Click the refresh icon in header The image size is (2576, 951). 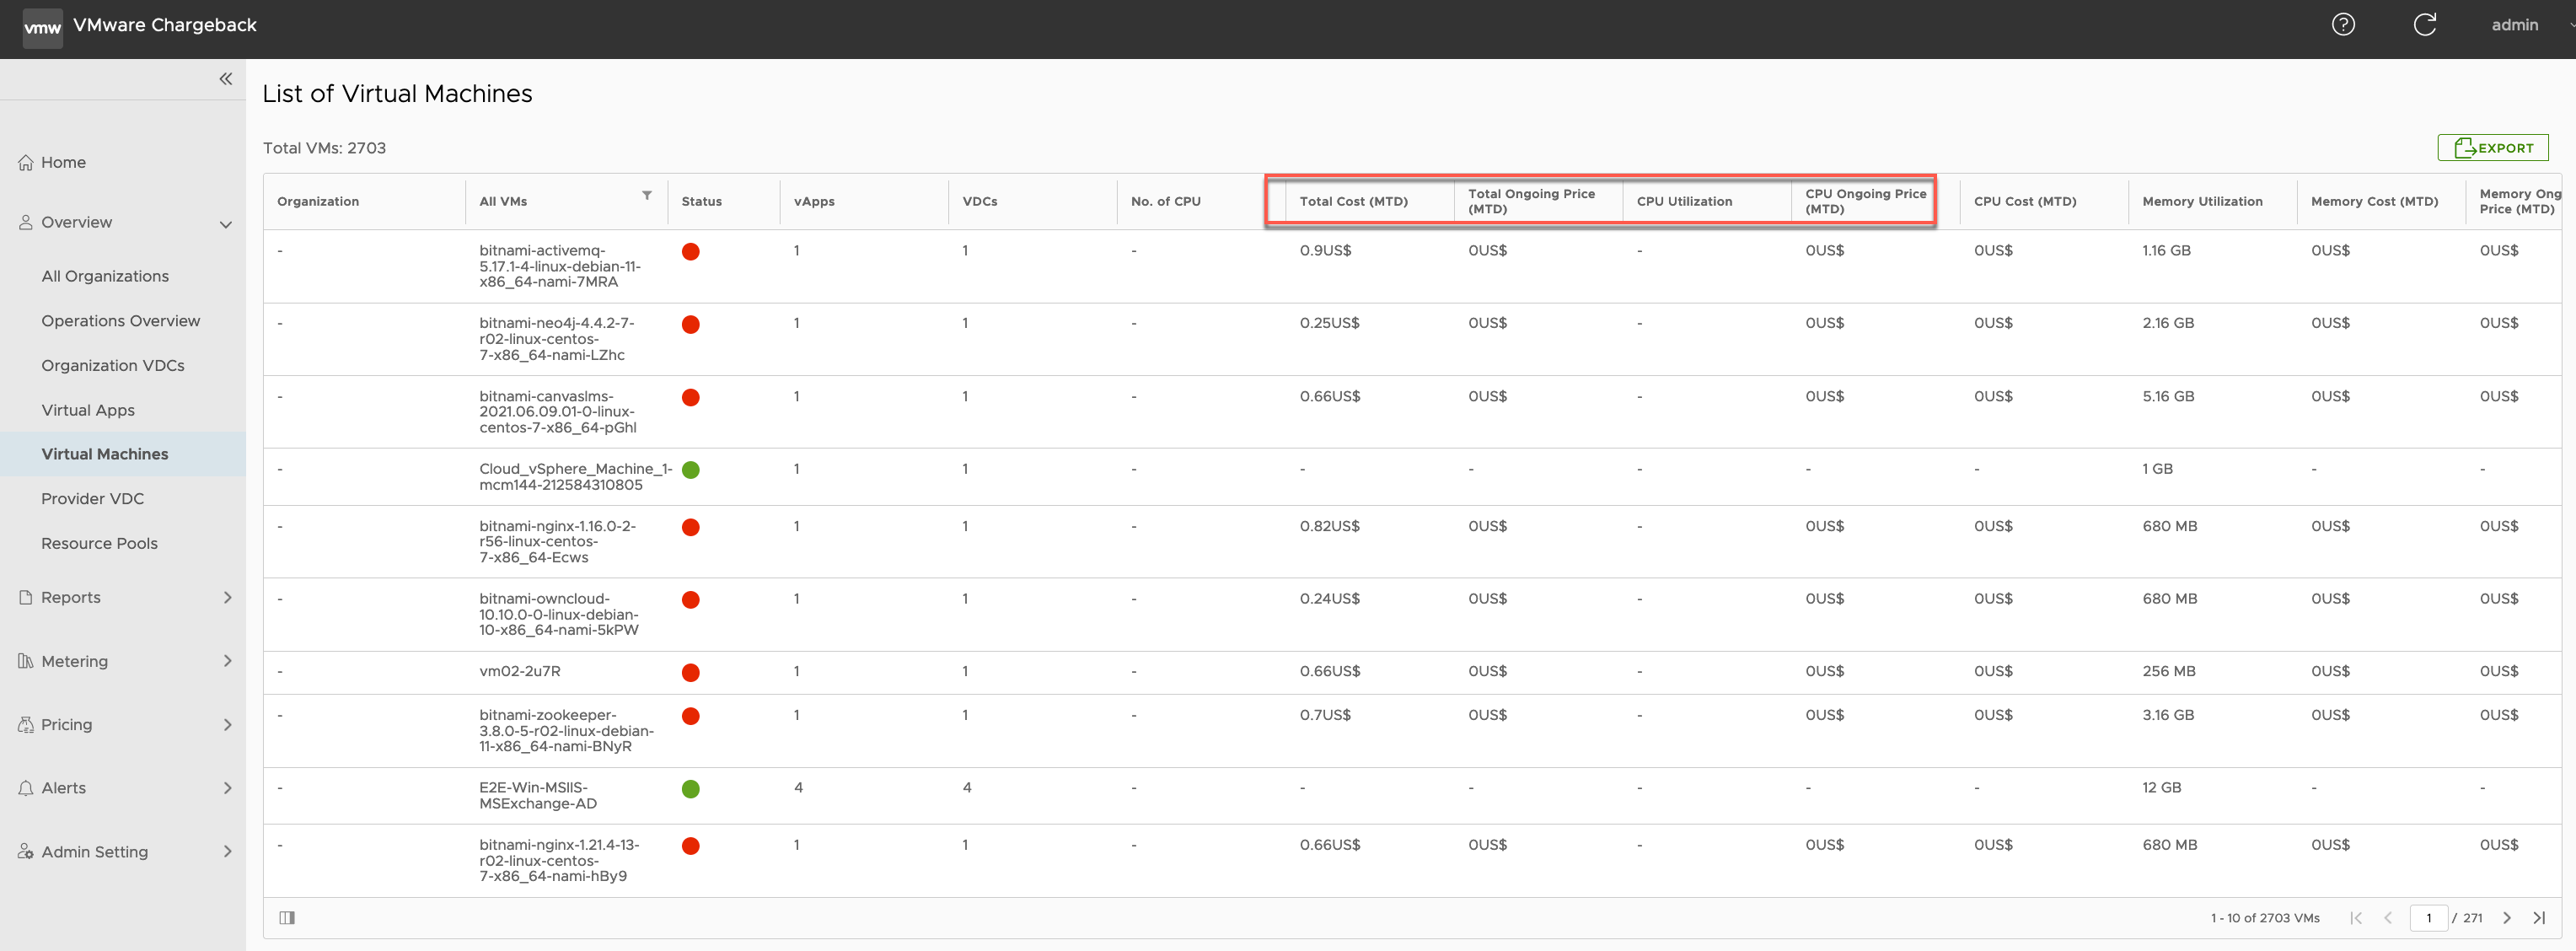[2424, 25]
